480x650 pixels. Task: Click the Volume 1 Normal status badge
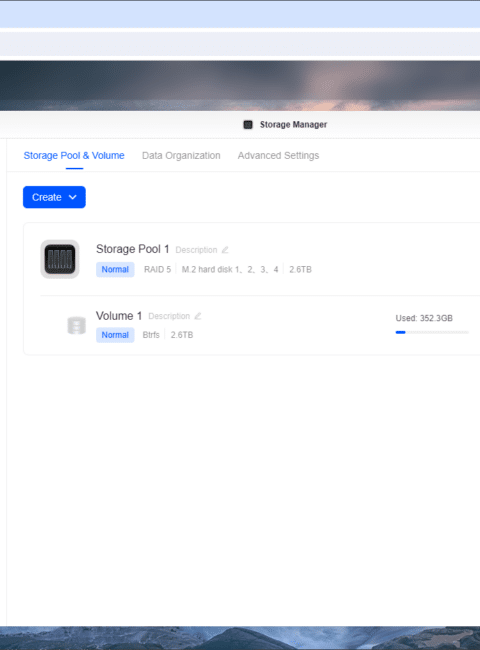click(x=115, y=335)
